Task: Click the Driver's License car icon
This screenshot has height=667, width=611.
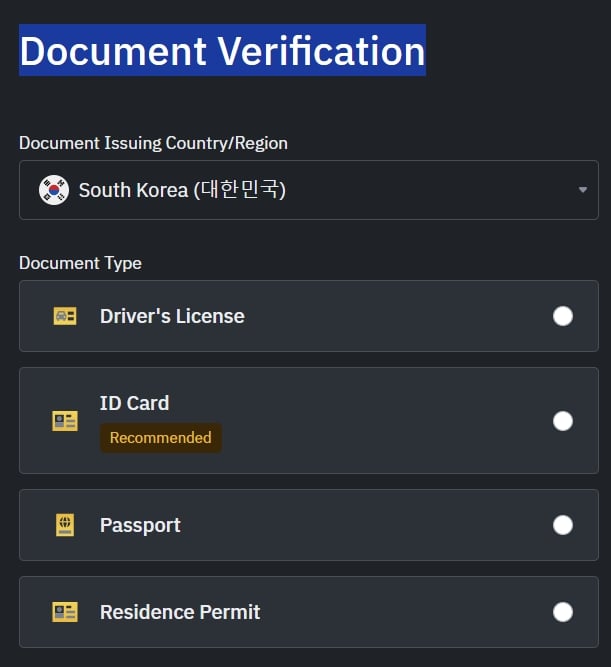Action: [65, 316]
